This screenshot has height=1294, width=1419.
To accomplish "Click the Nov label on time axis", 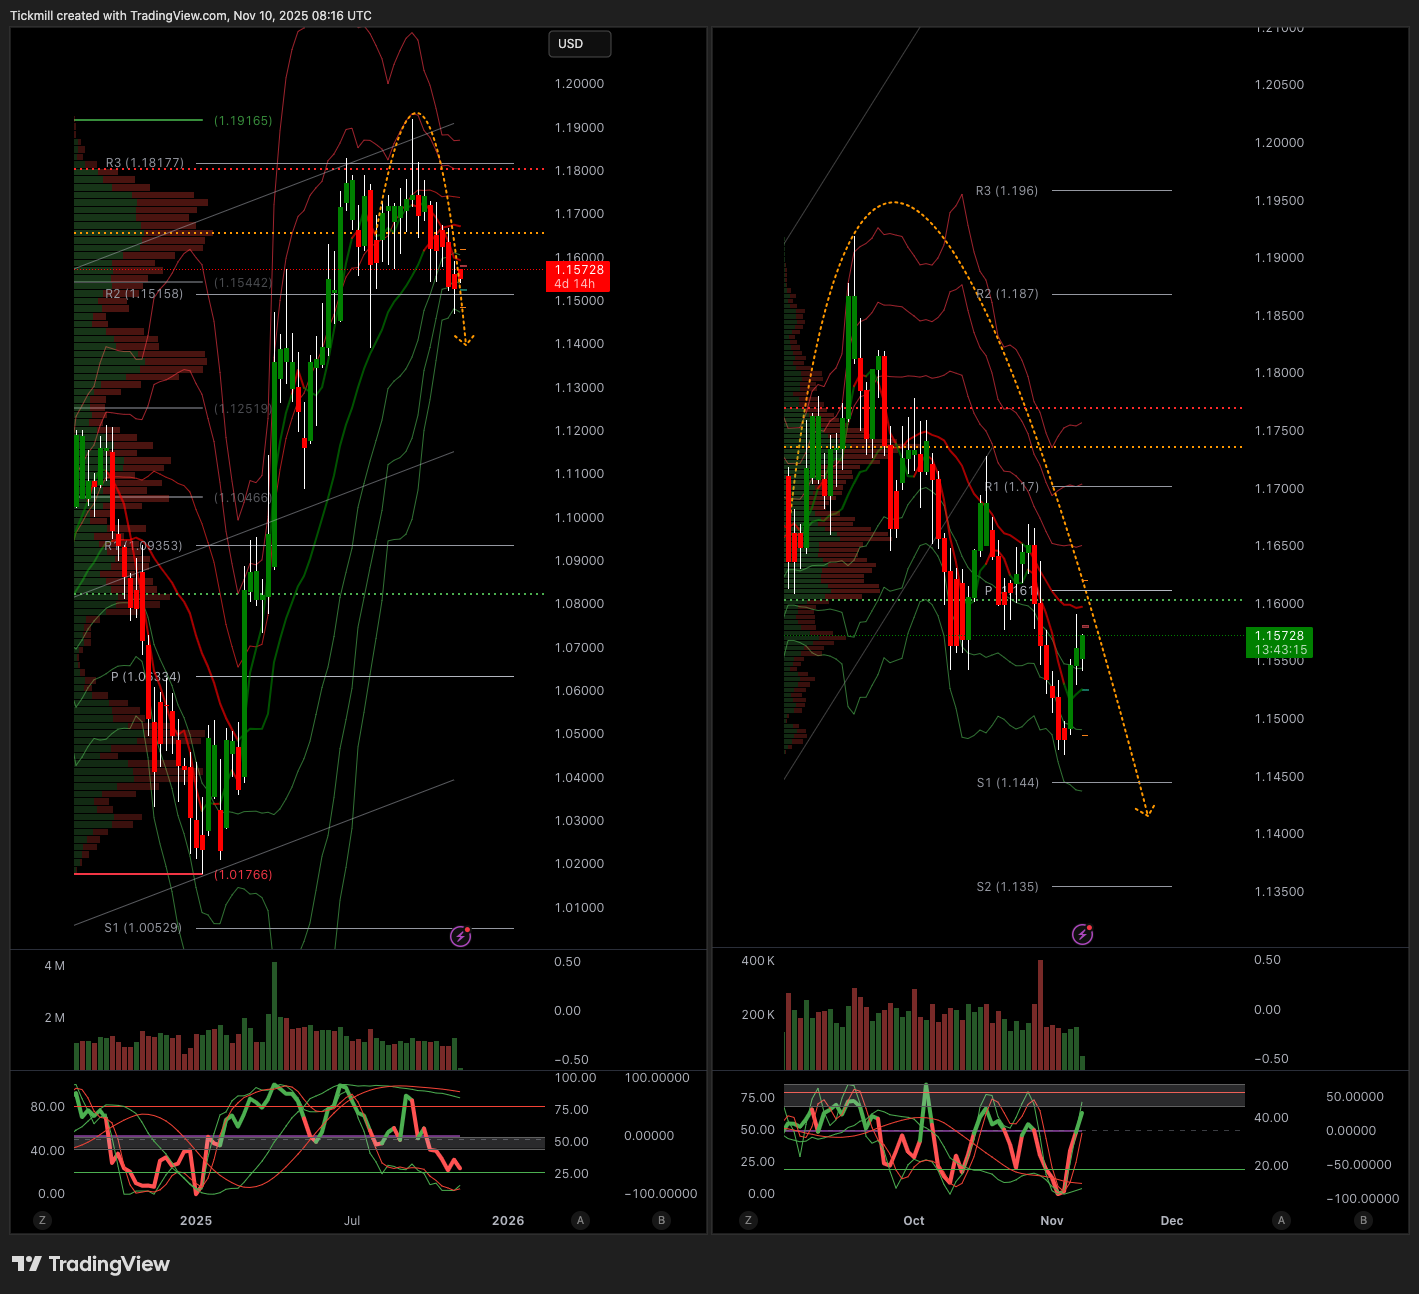I will pos(1052,1220).
